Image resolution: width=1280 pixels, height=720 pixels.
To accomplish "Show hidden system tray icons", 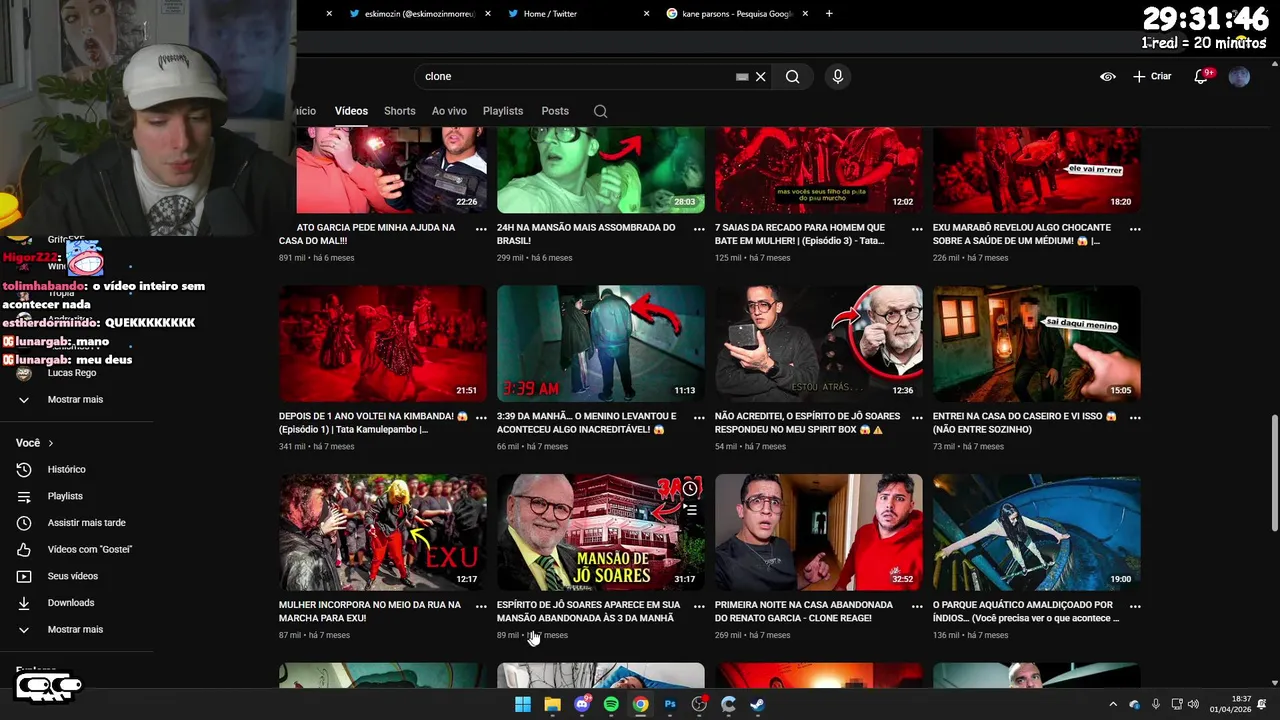I will click(1113, 704).
